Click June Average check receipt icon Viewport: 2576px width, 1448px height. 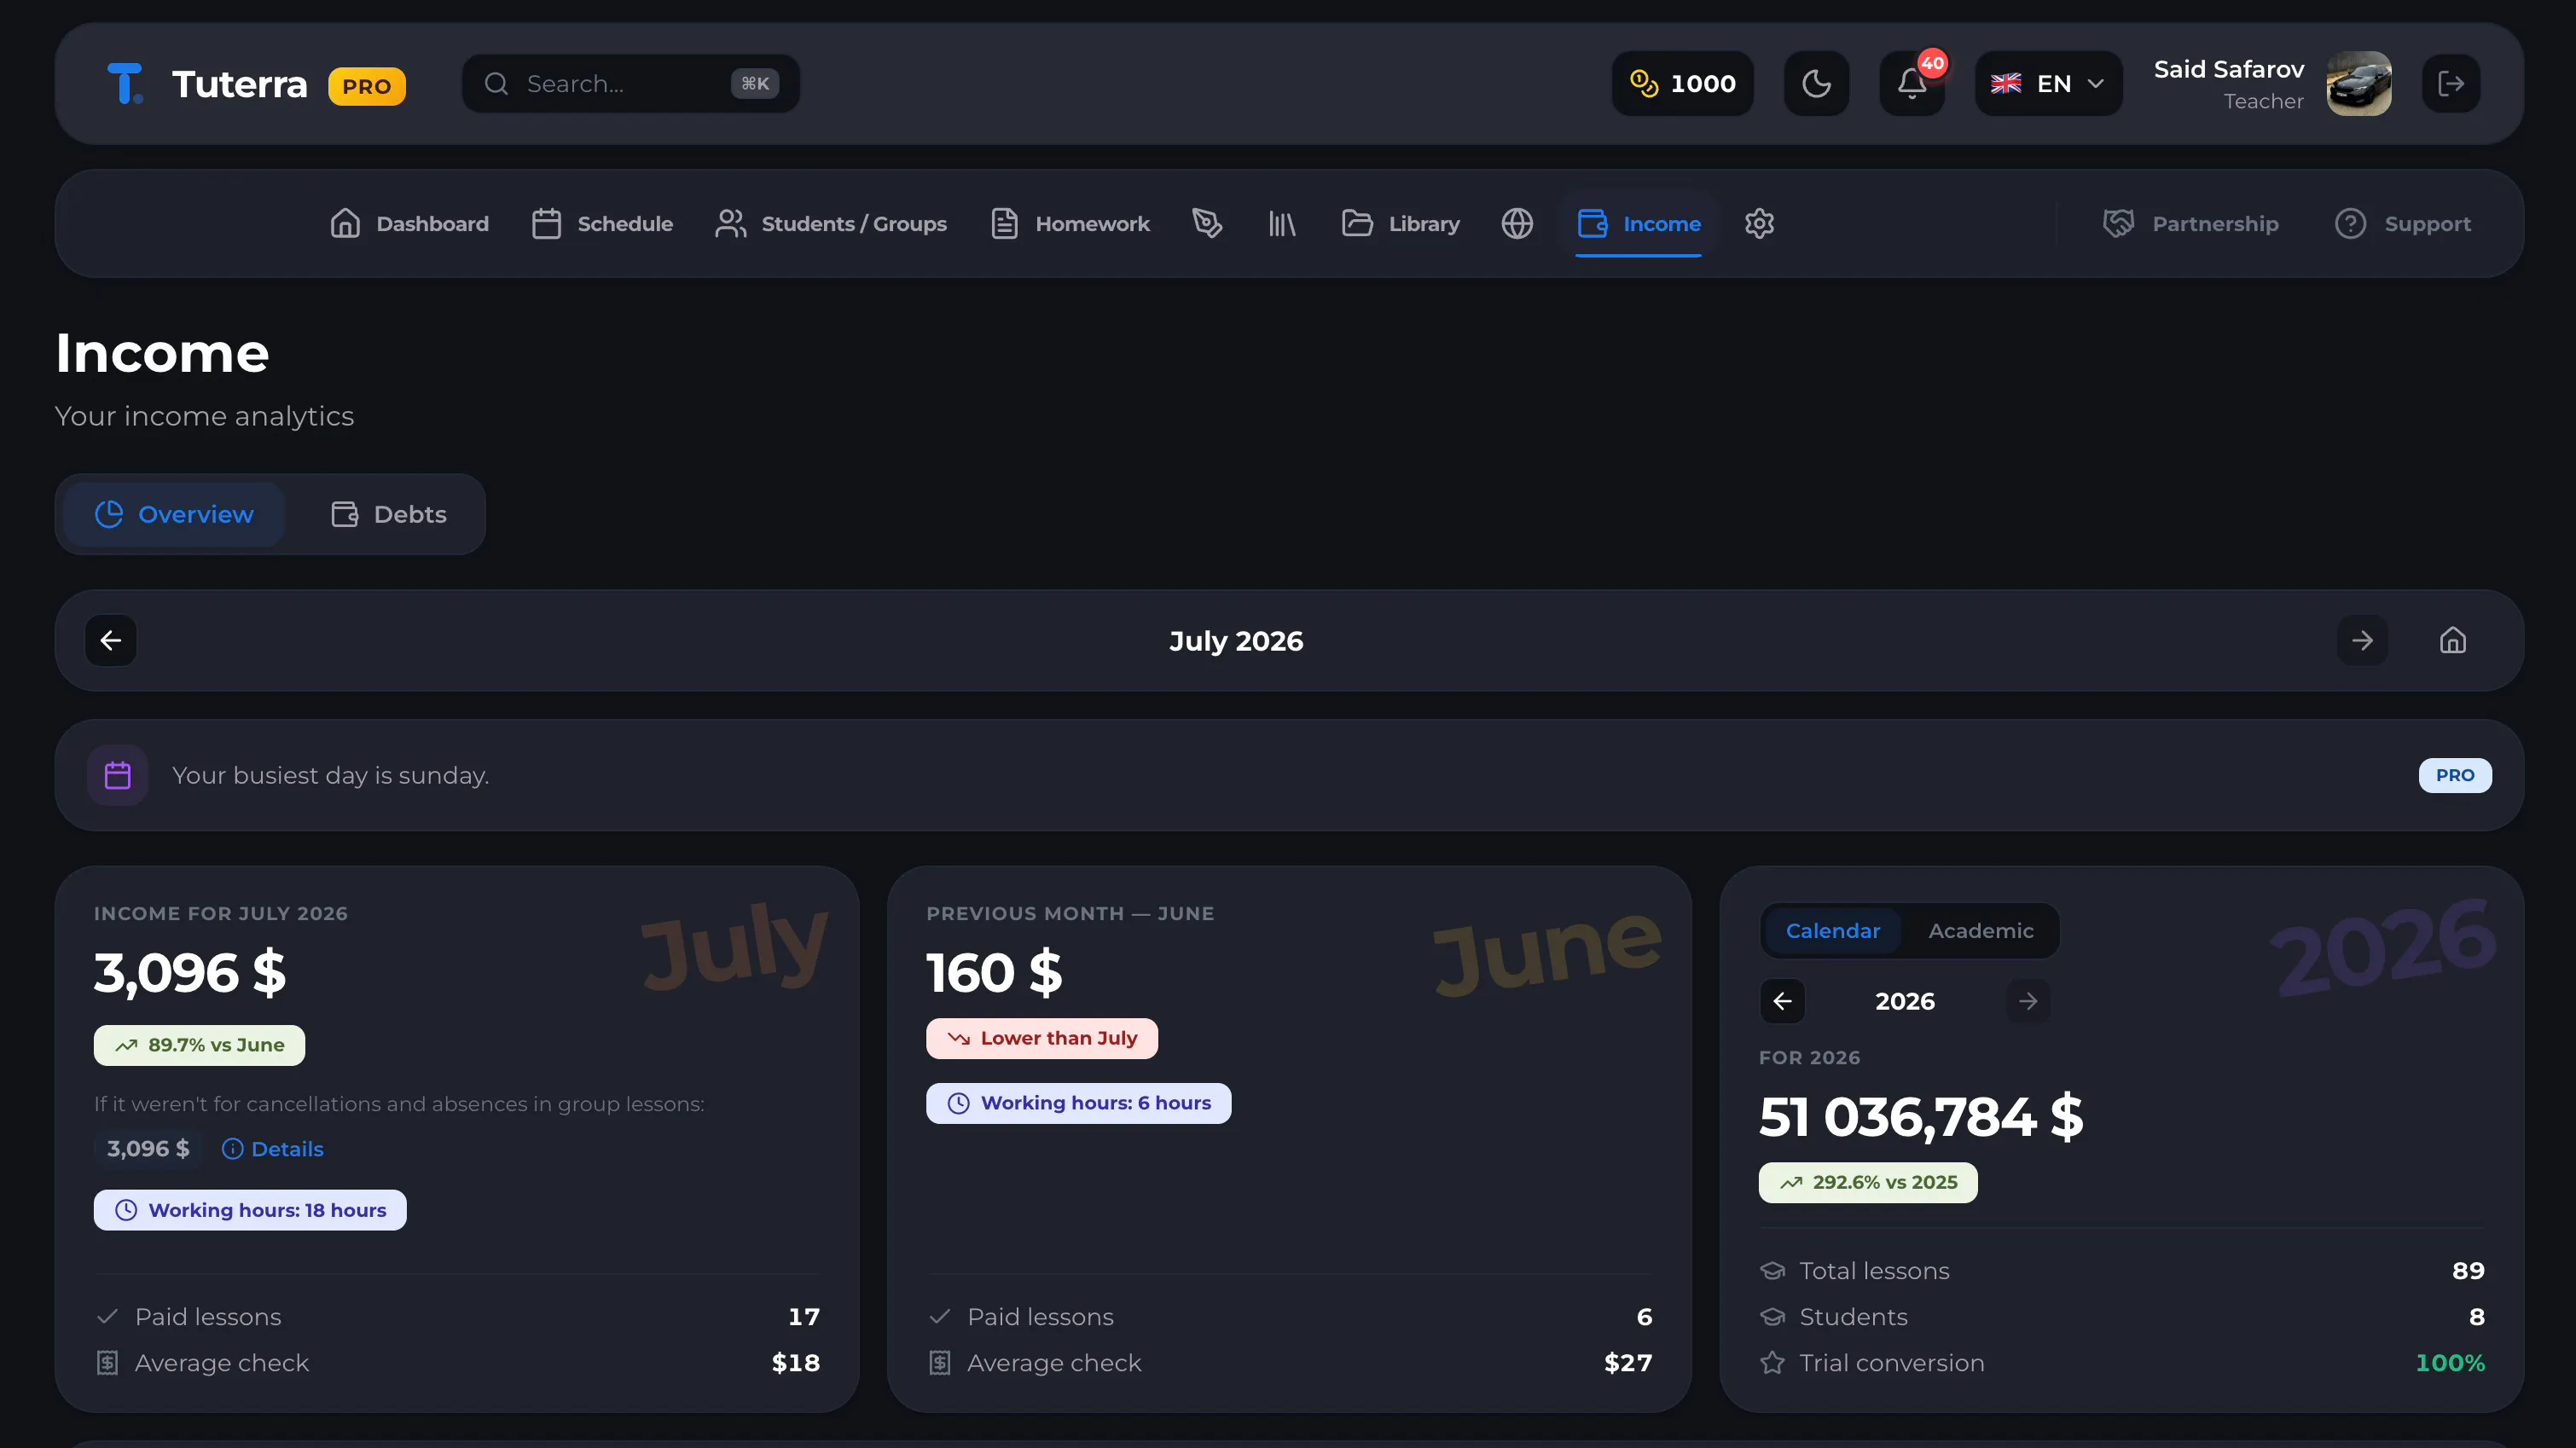coord(939,1363)
